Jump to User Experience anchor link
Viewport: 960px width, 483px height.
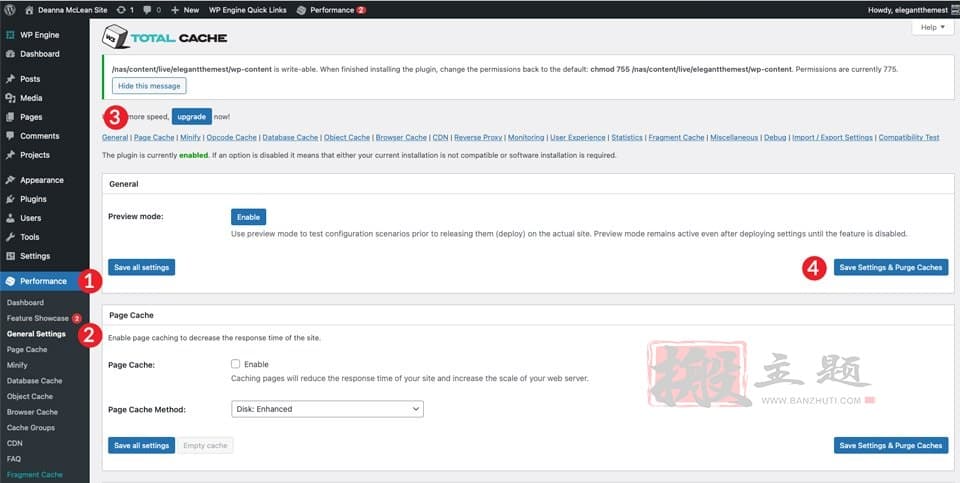point(578,138)
